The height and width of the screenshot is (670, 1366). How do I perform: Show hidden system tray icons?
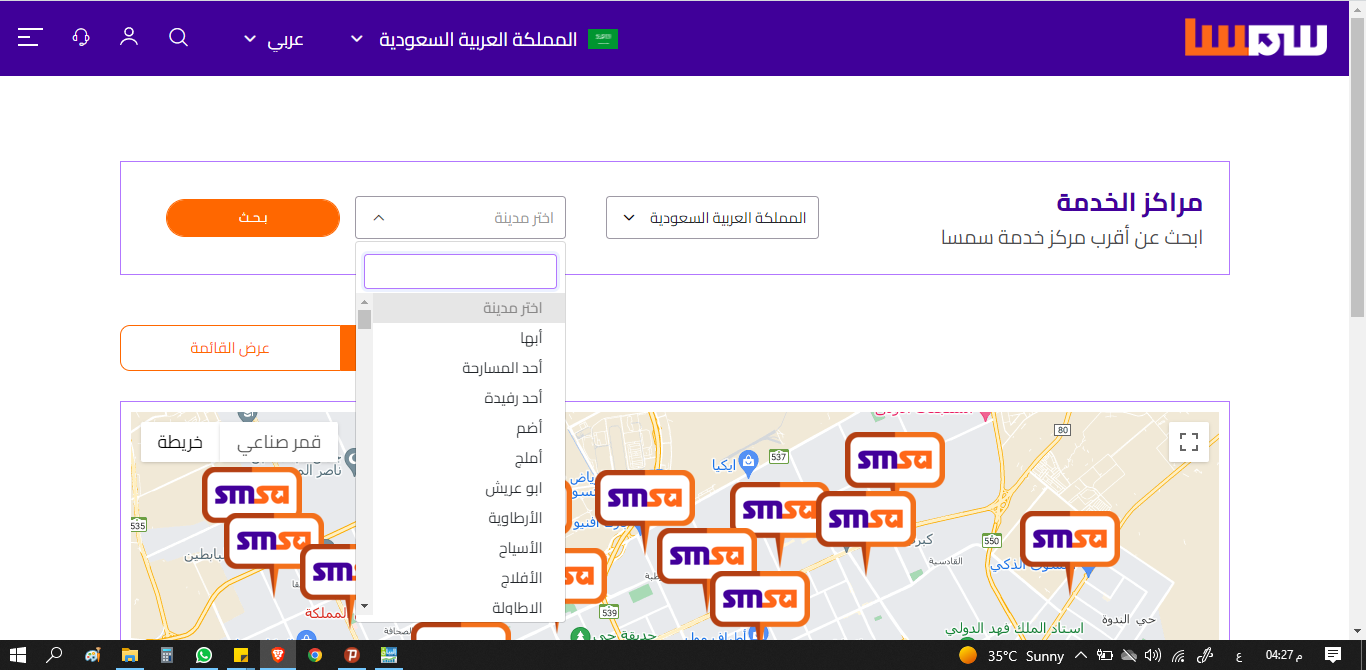pos(1081,656)
